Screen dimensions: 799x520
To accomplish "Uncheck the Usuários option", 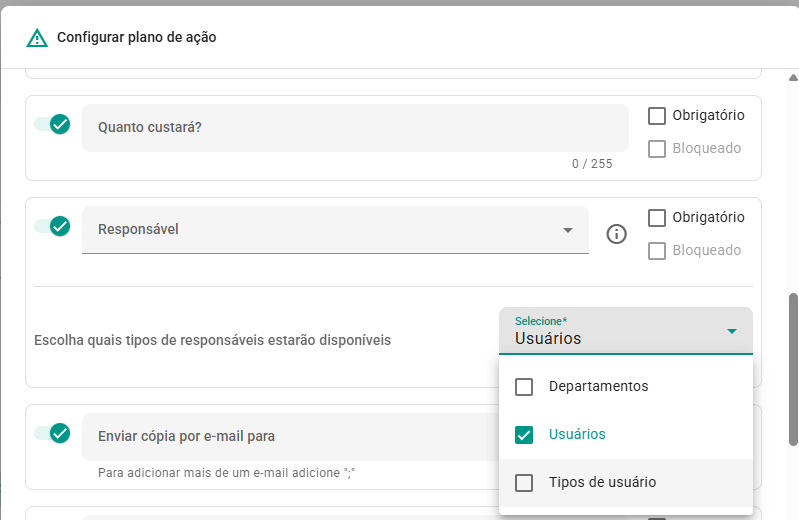I will click(524, 435).
